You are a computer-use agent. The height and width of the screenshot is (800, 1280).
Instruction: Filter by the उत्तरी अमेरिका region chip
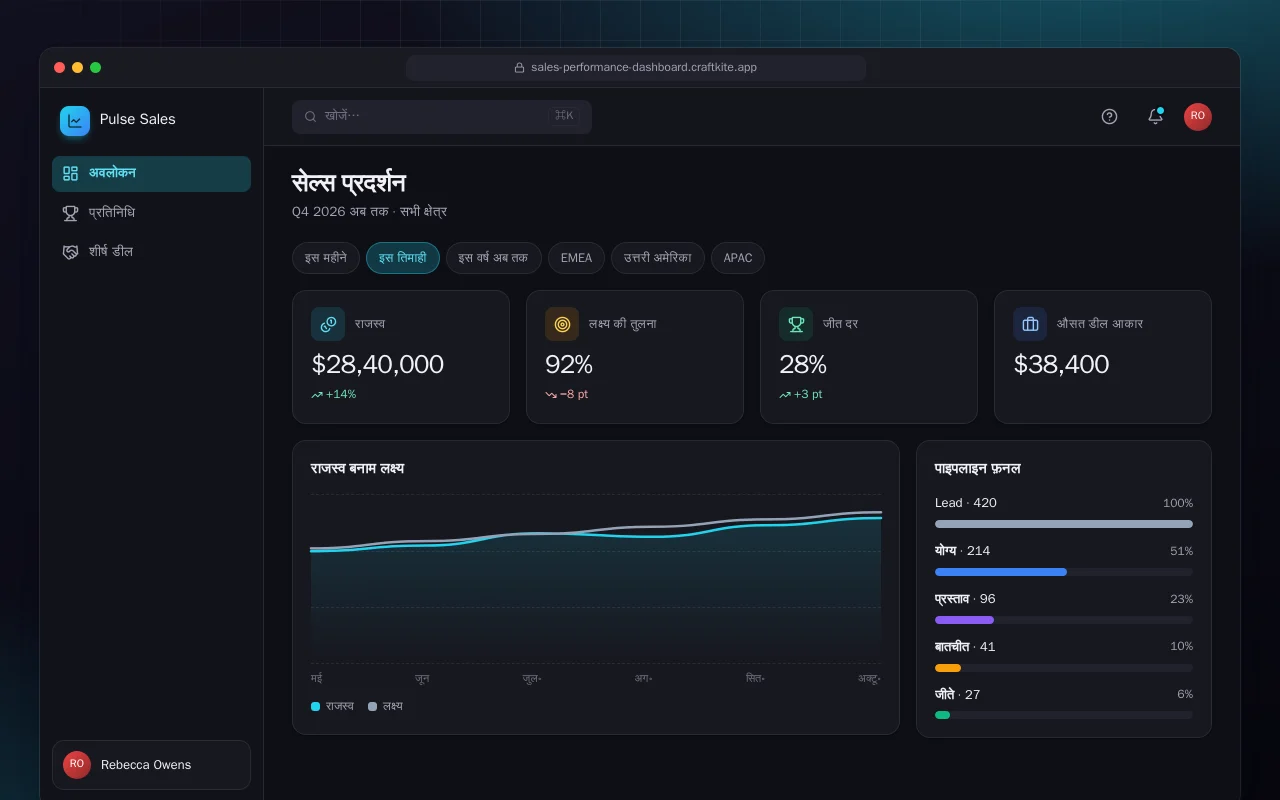658,258
